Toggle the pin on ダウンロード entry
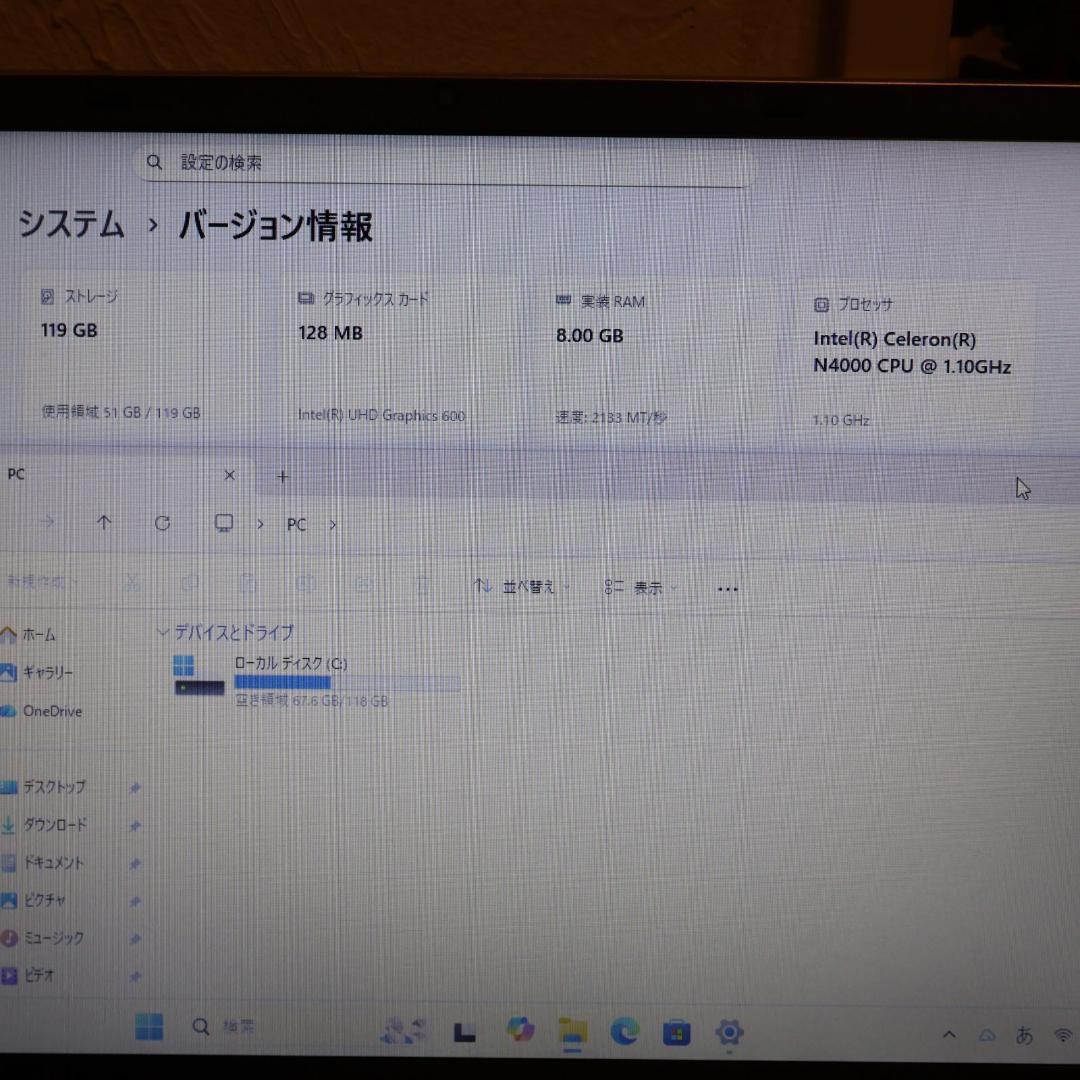This screenshot has width=1080, height=1080. click(x=136, y=825)
